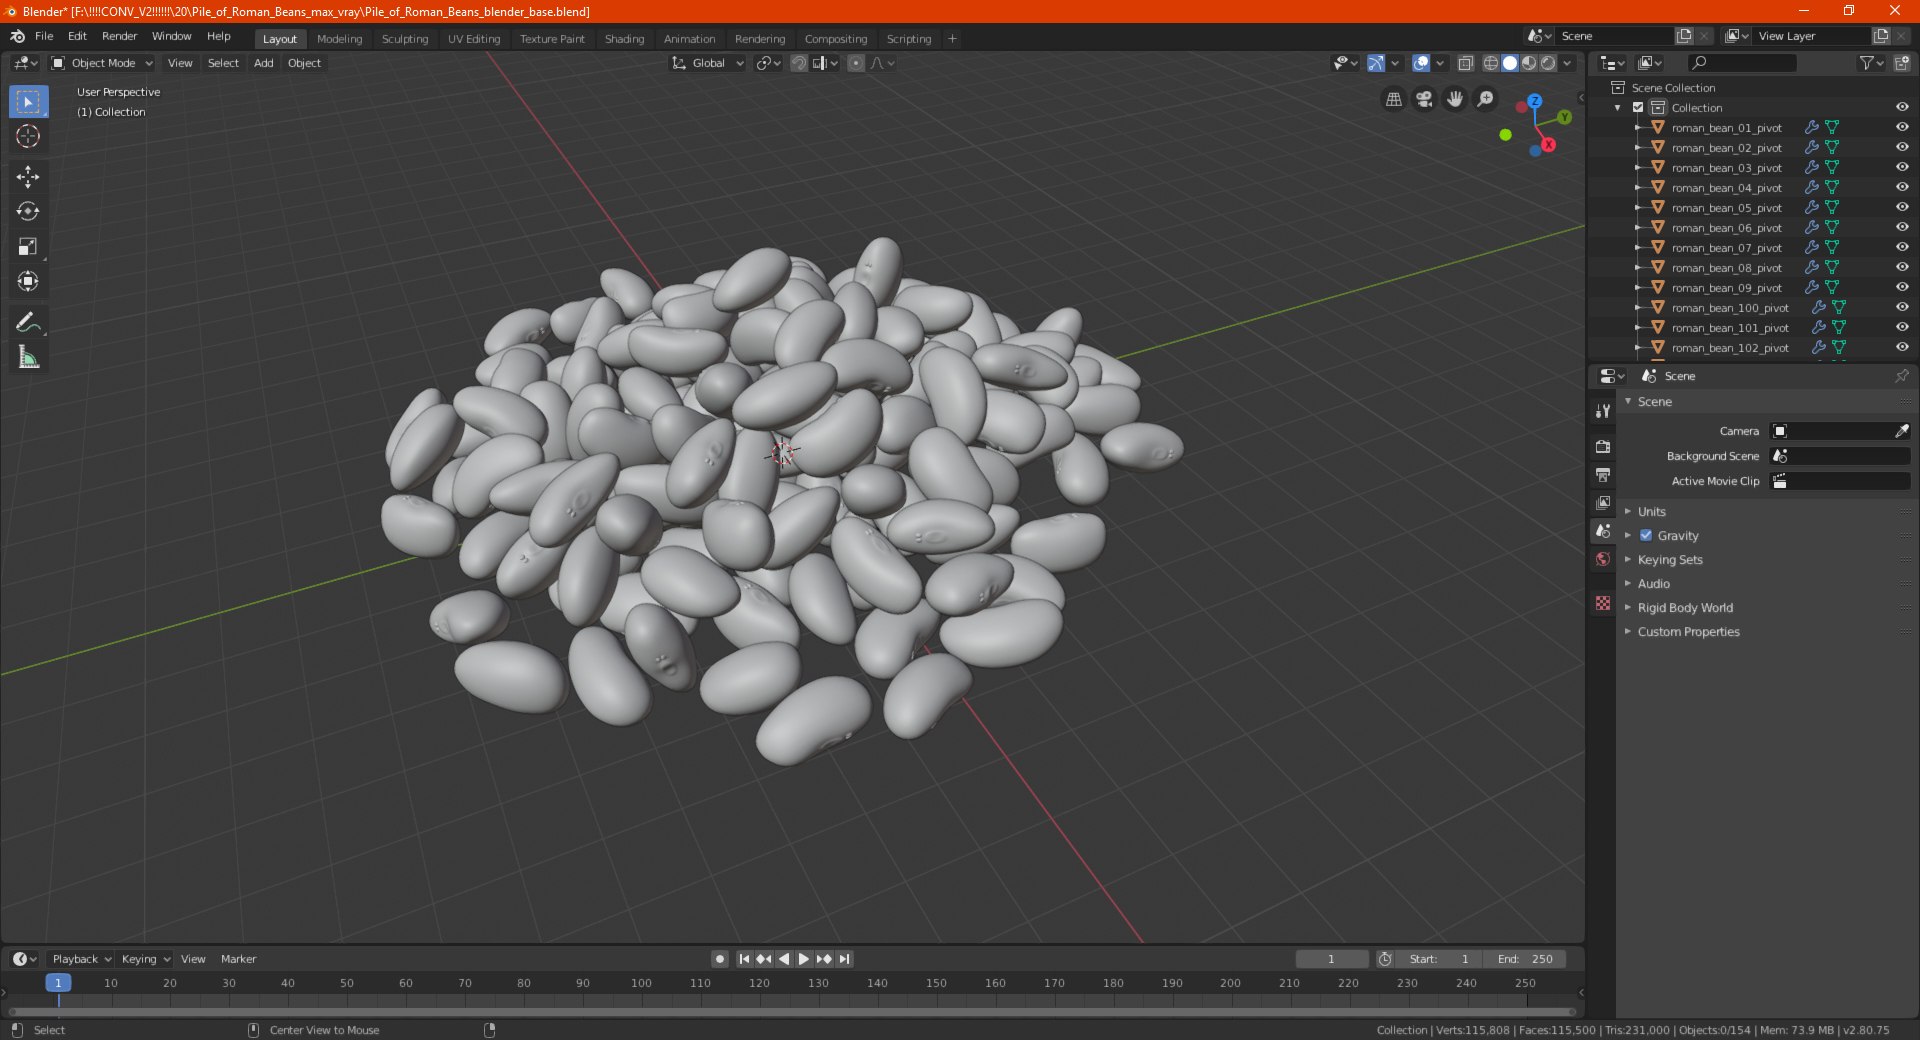Toggle X-ray display
Viewport: 1920px width, 1040px height.
click(x=1465, y=63)
